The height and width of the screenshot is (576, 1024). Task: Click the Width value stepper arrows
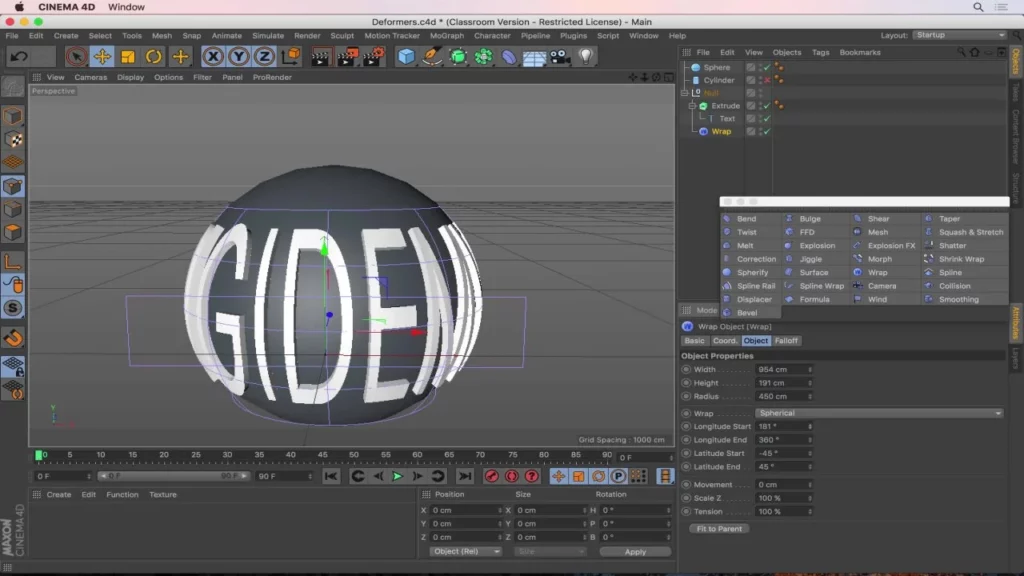tap(810, 370)
